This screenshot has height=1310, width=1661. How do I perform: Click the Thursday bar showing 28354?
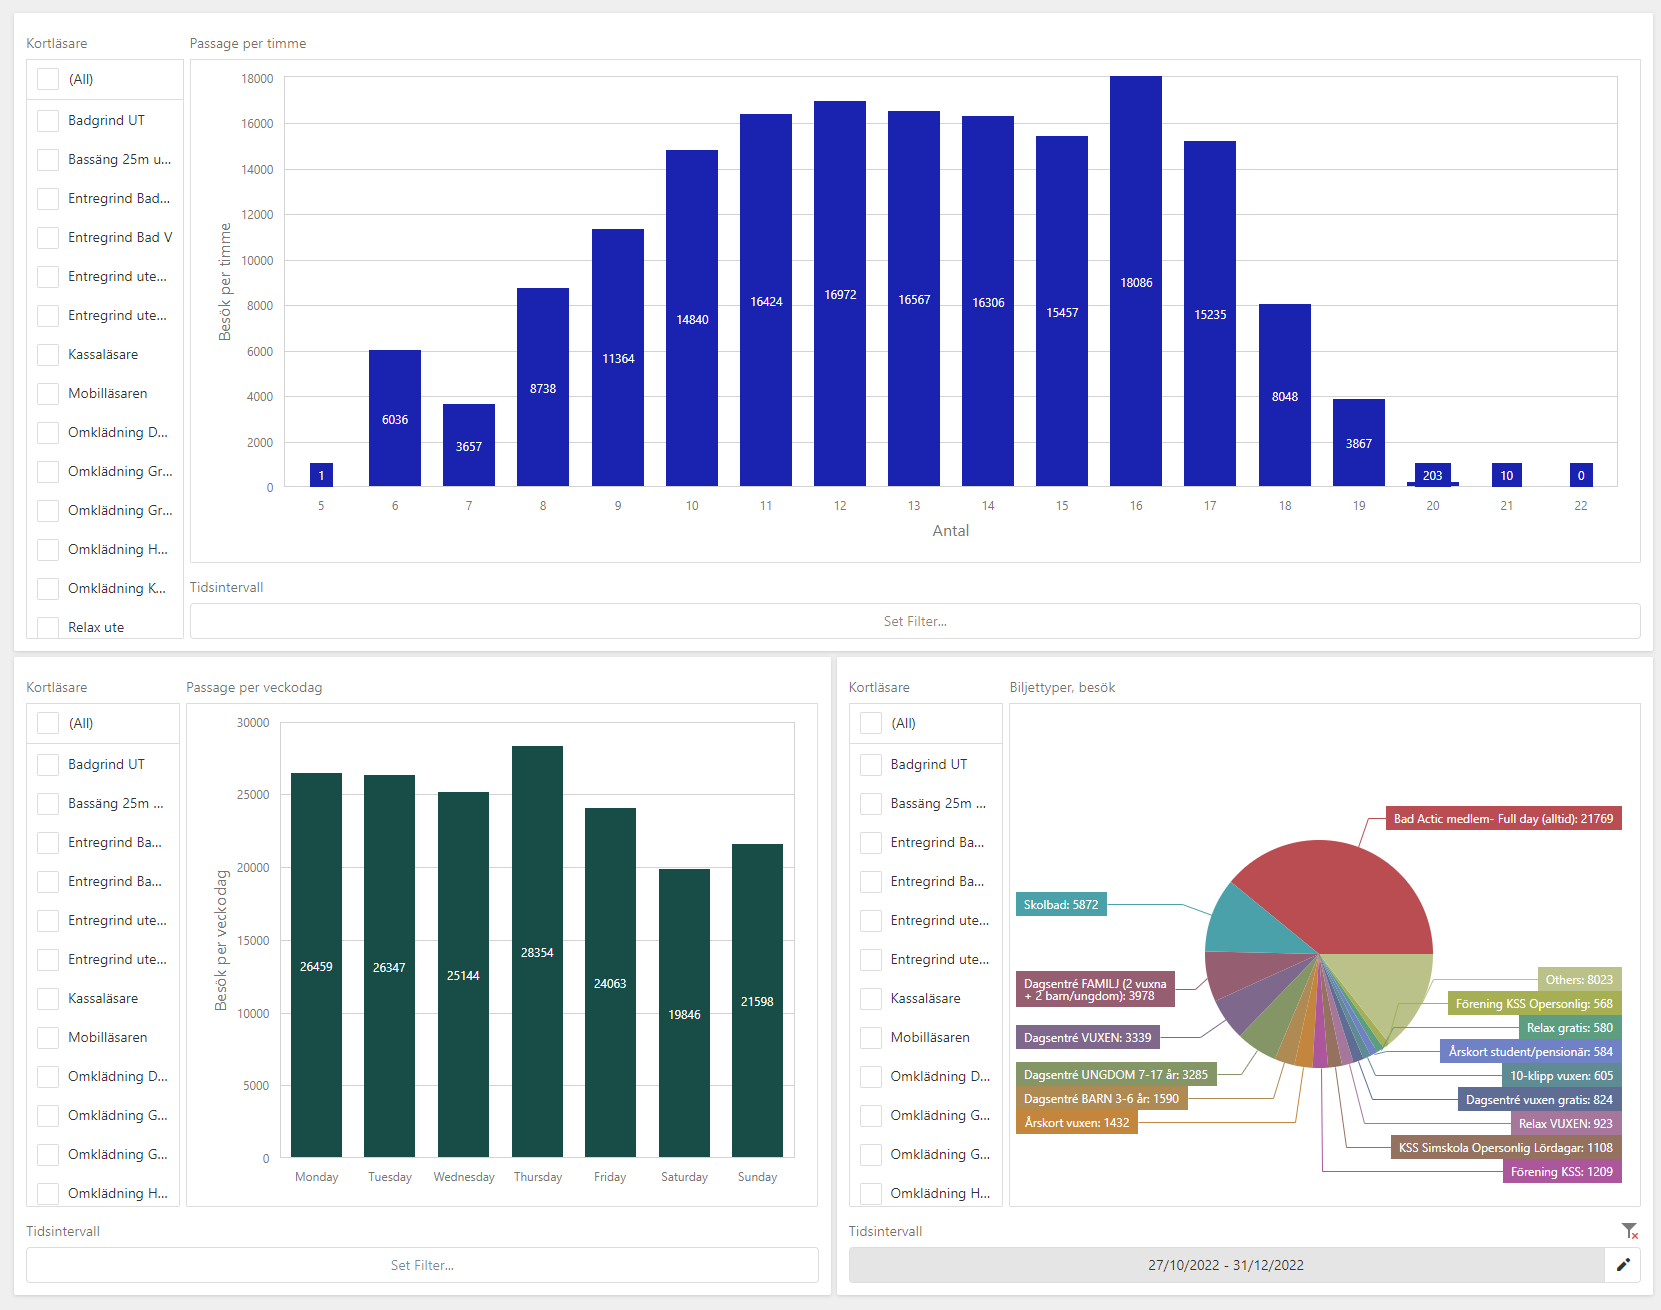click(537, 951)
